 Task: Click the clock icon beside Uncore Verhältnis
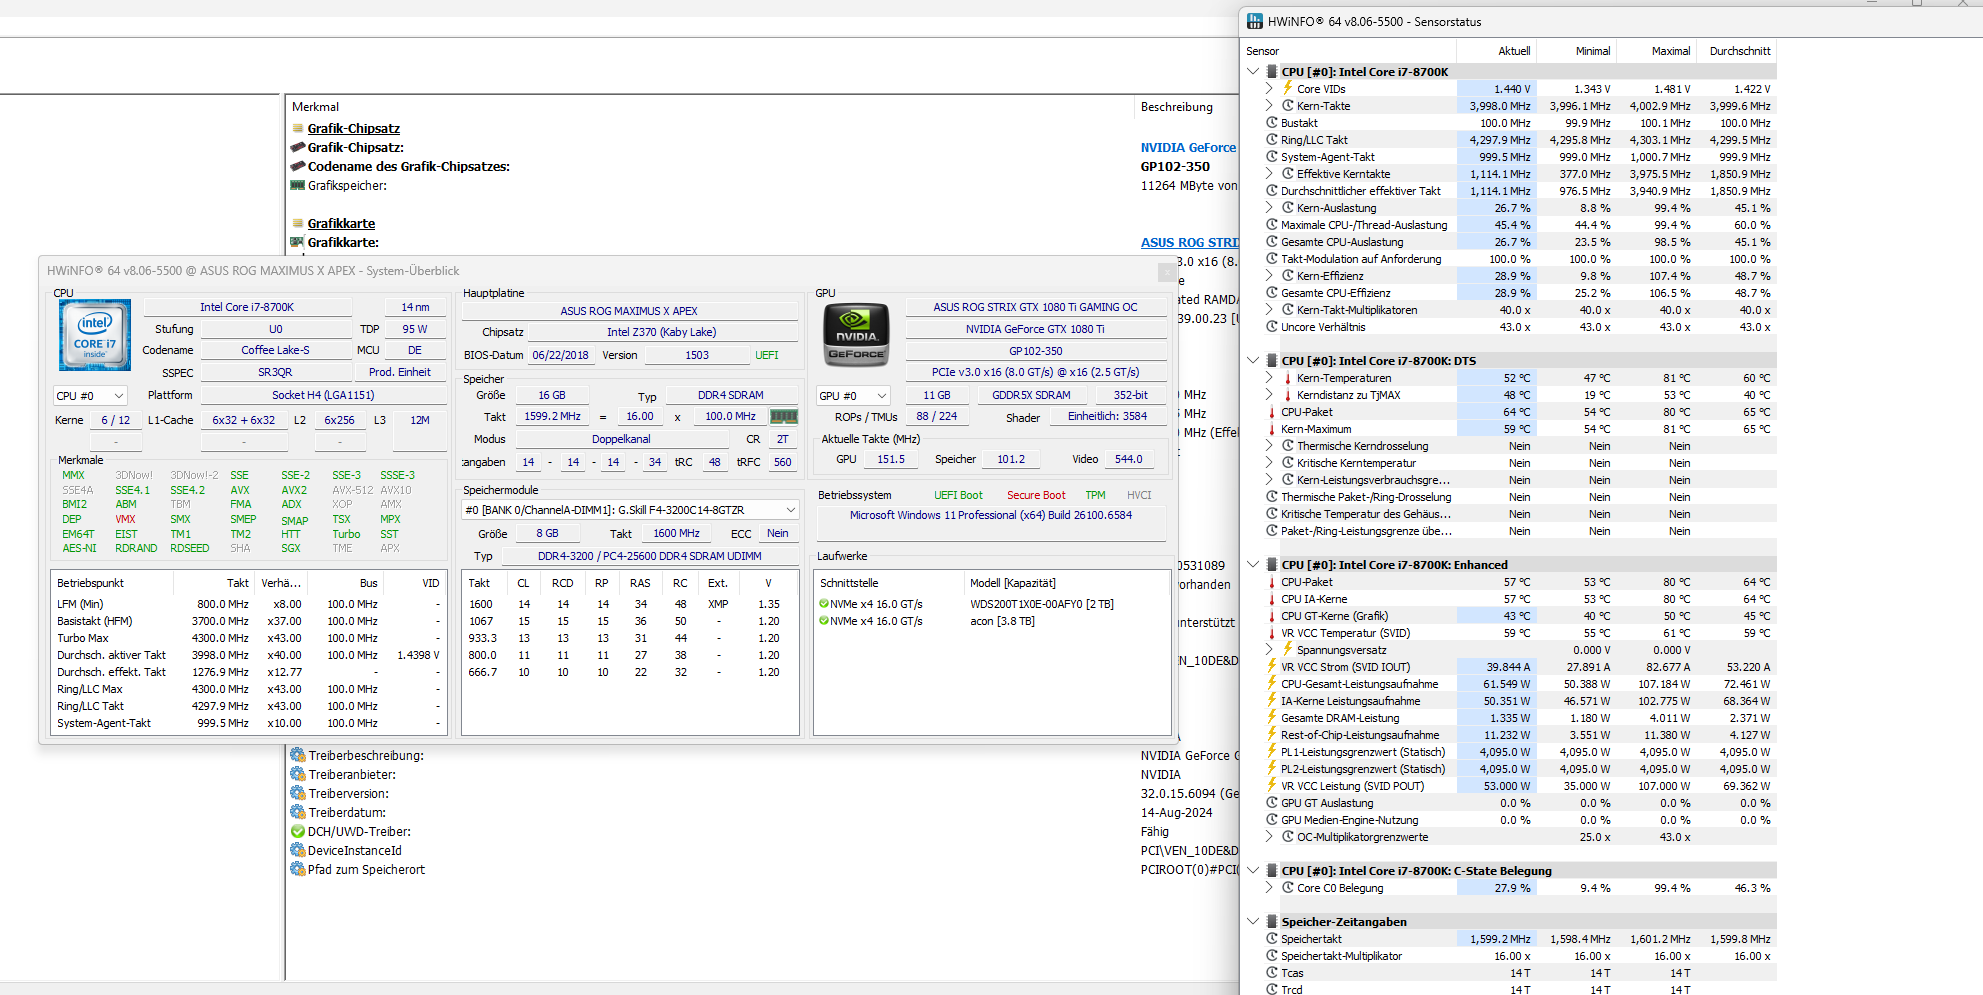pos(1272,327)
